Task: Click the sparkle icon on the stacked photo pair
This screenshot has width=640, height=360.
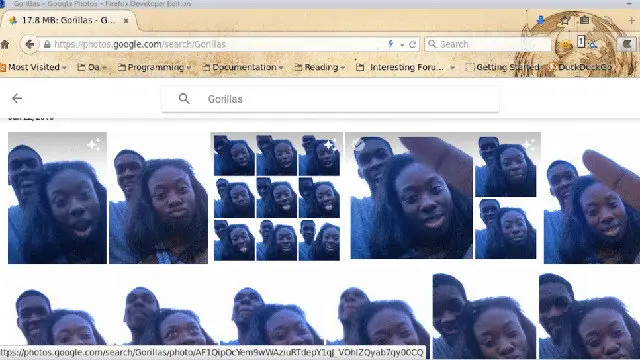Action: click(528, 144)
